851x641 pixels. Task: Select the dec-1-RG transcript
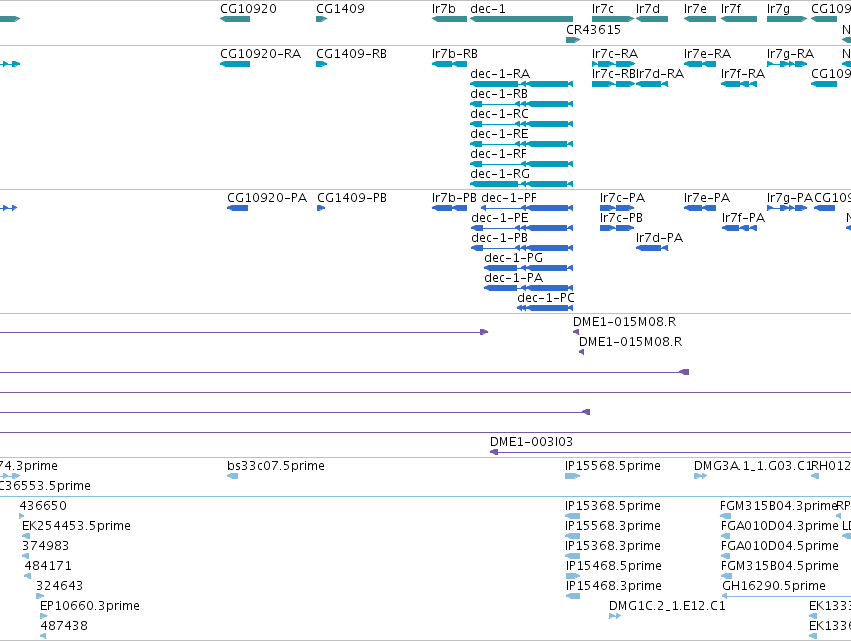click(x=522, y=184)
